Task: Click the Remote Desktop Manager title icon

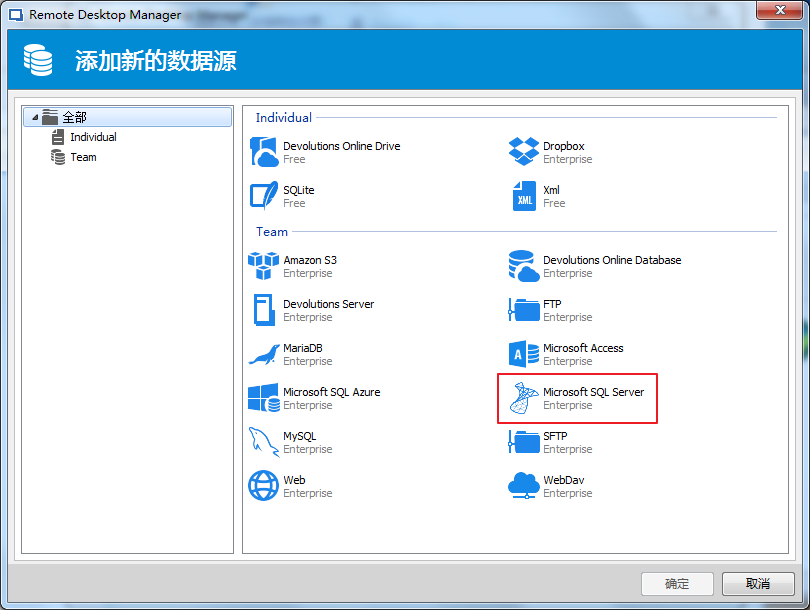Action: [x=16, y=14]
